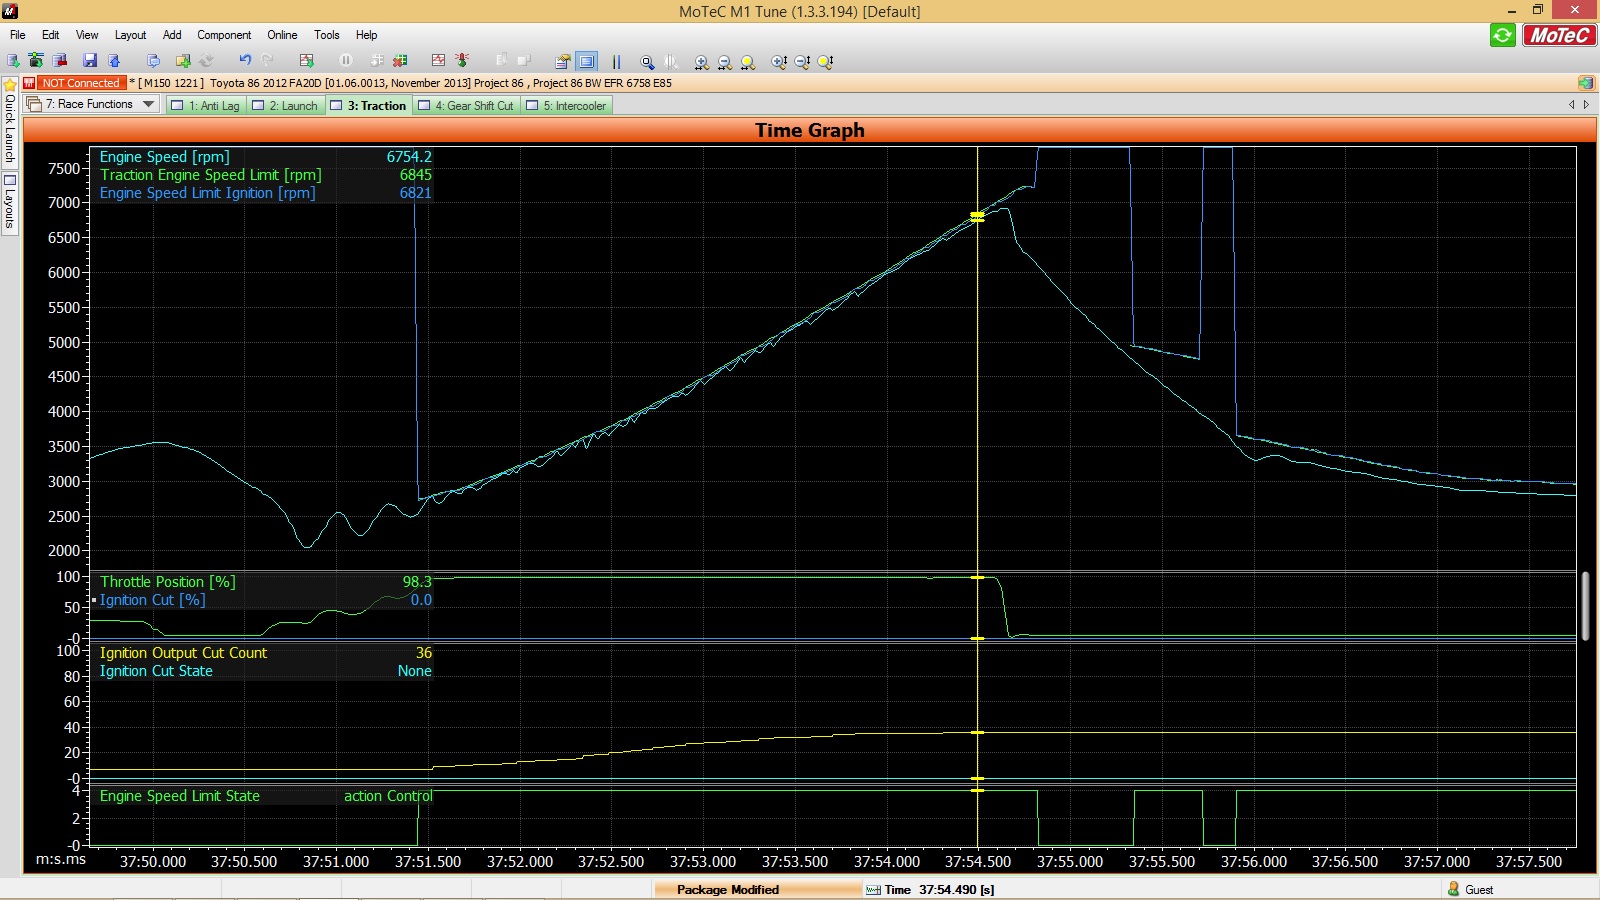
Task: Select the Engine Speed Limit Ignition [rpm] label
Action: [x=207, y=193]
